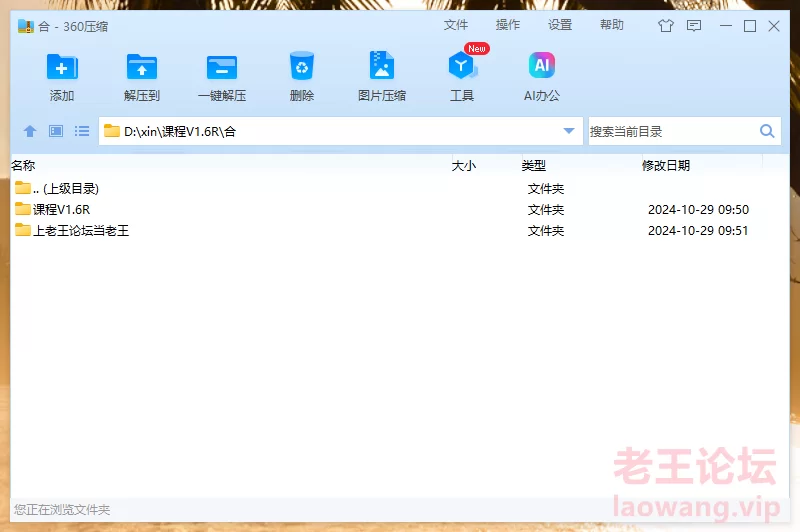Open the 文件 menu
The width and height of the screenshot is (800, 532).
pyautogui.click(x=456, y=25)
